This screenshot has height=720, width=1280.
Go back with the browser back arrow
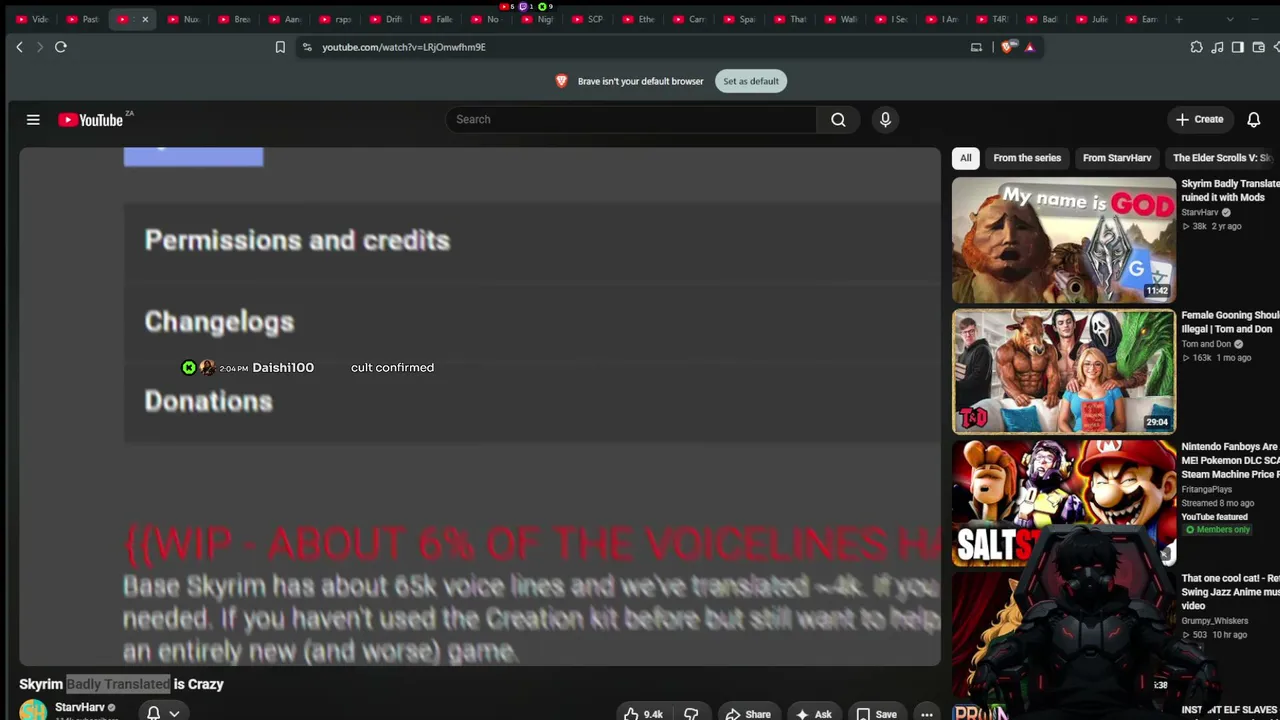point(19,47)
